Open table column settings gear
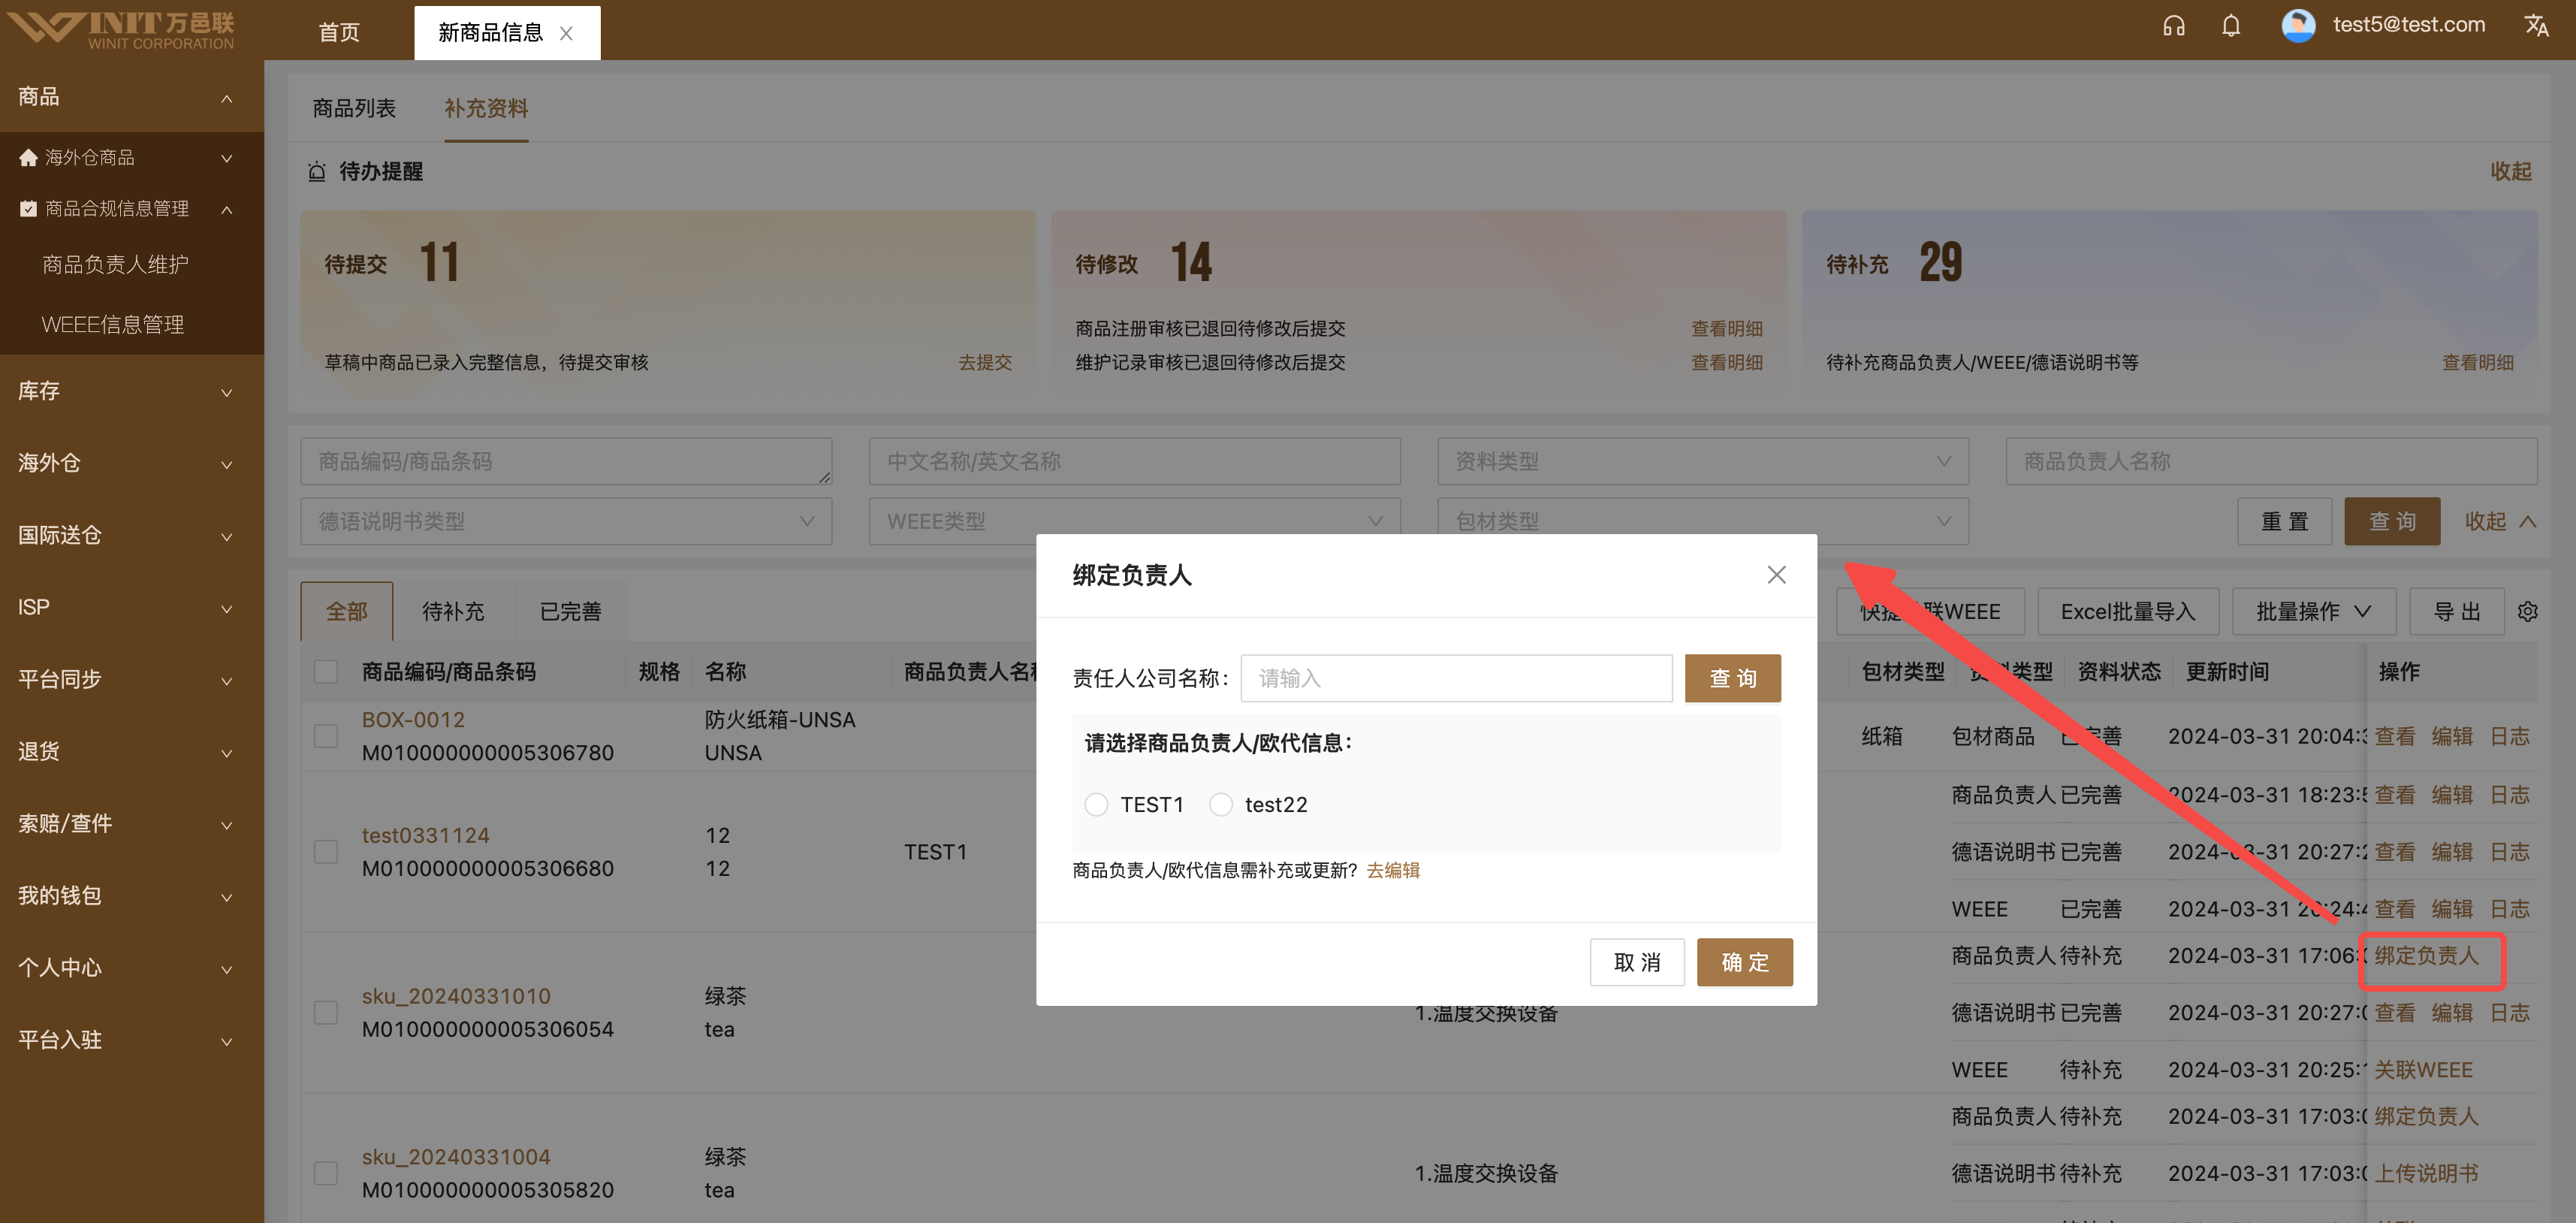The width and height of the screenshot is (2576, 1223). (2528, 612)
